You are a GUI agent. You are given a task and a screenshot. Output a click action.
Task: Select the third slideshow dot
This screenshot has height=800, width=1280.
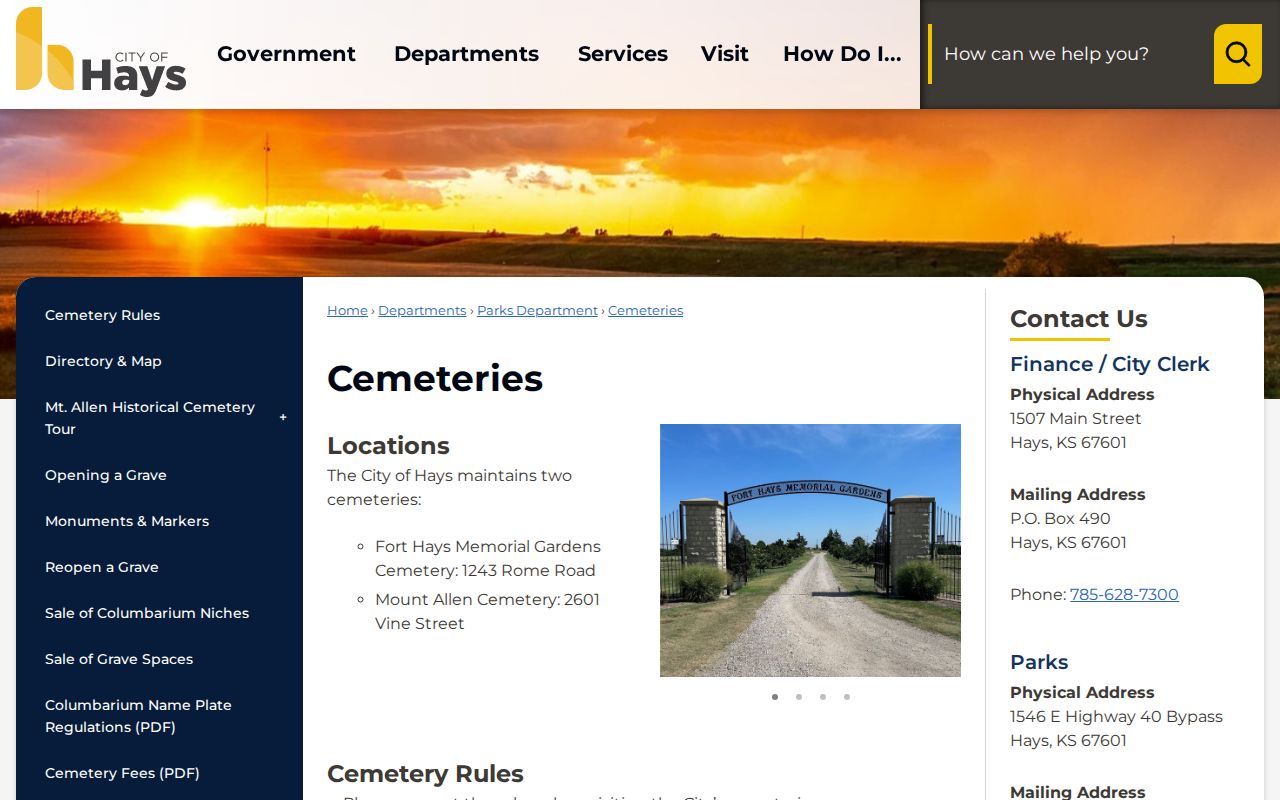pyautogui.click(x=823, y=697)
